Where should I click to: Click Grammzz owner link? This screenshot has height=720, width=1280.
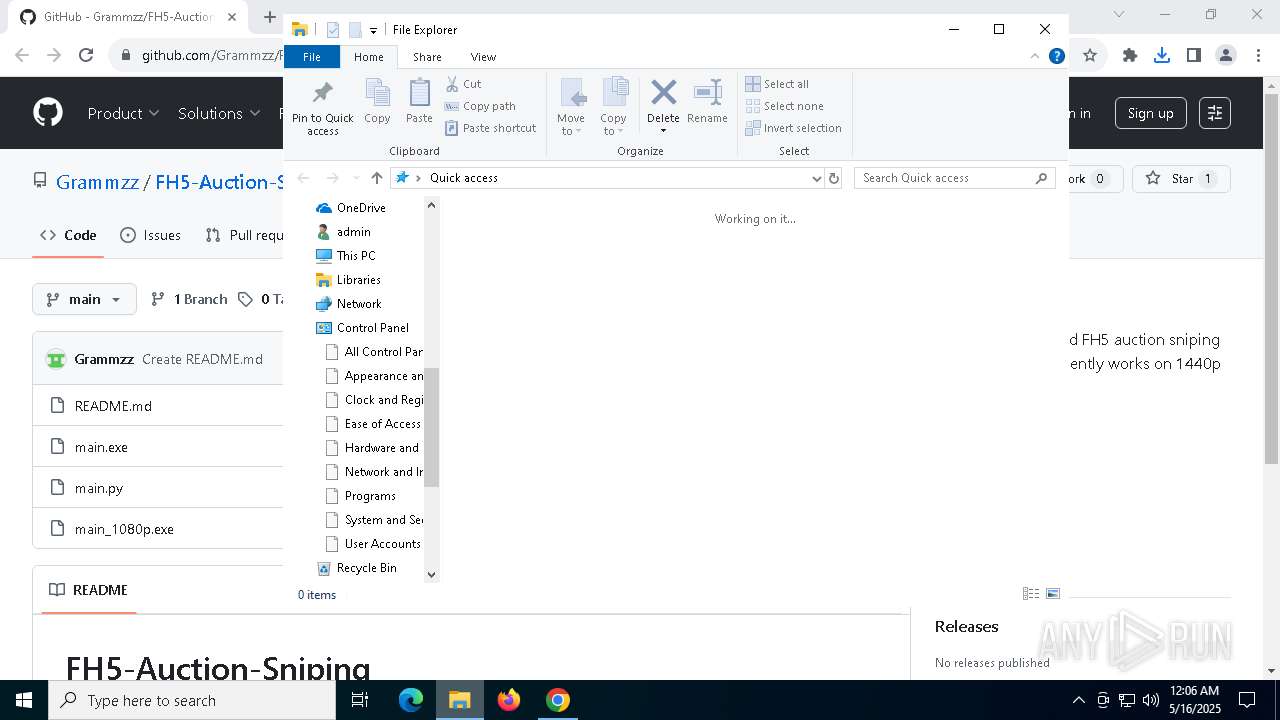98,182
